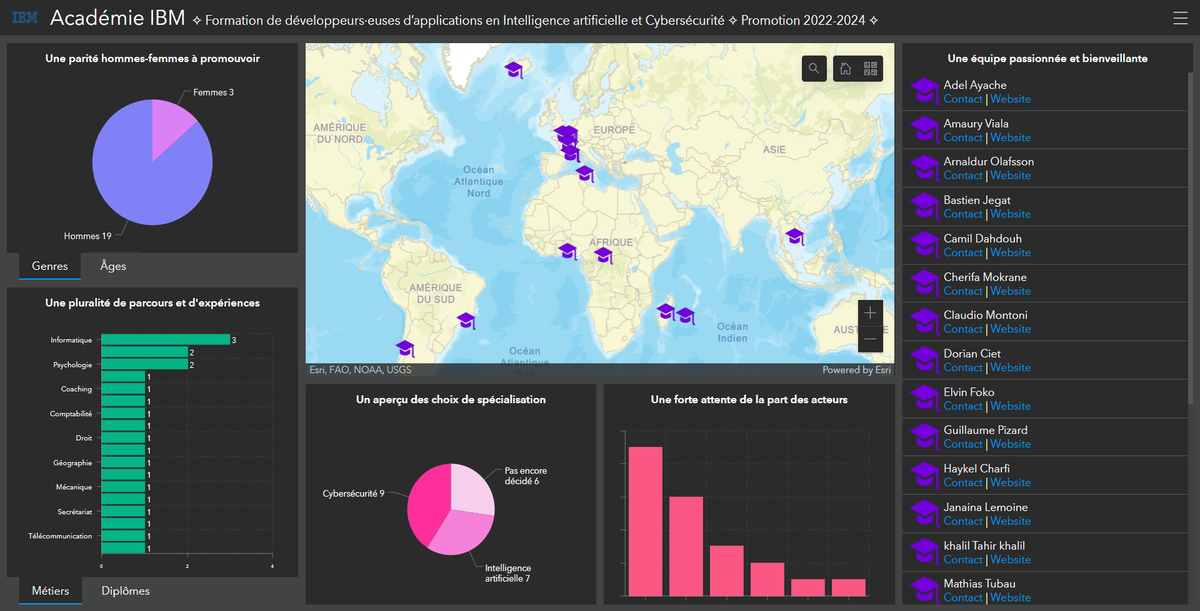Switch to the Diplômes tab
The image size is (1200, 611).
click(x=126, y=591)
